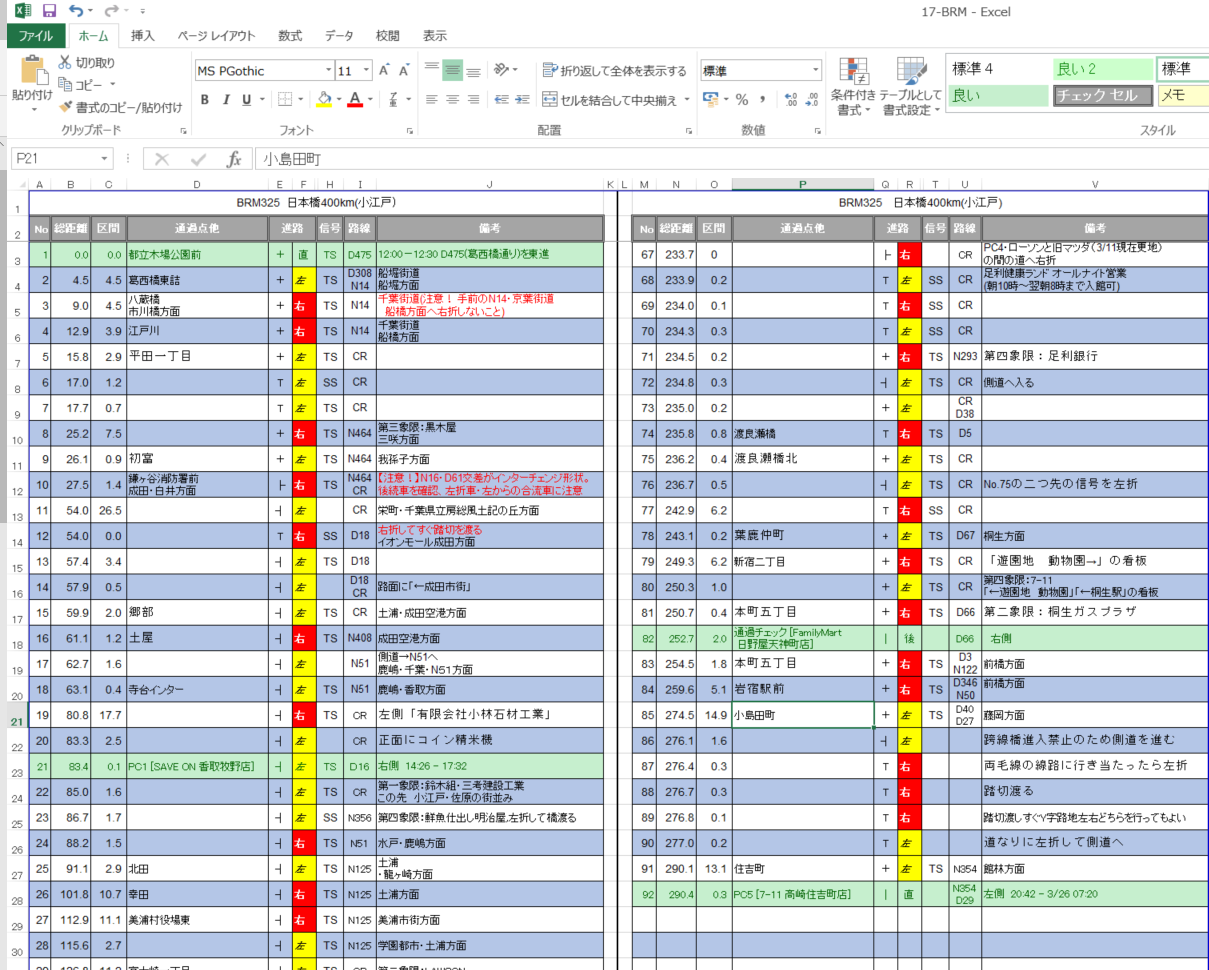Click the percent style icon
Image resolution: width=1209 pixels, height=970 pixels.
tap(742, 100)
